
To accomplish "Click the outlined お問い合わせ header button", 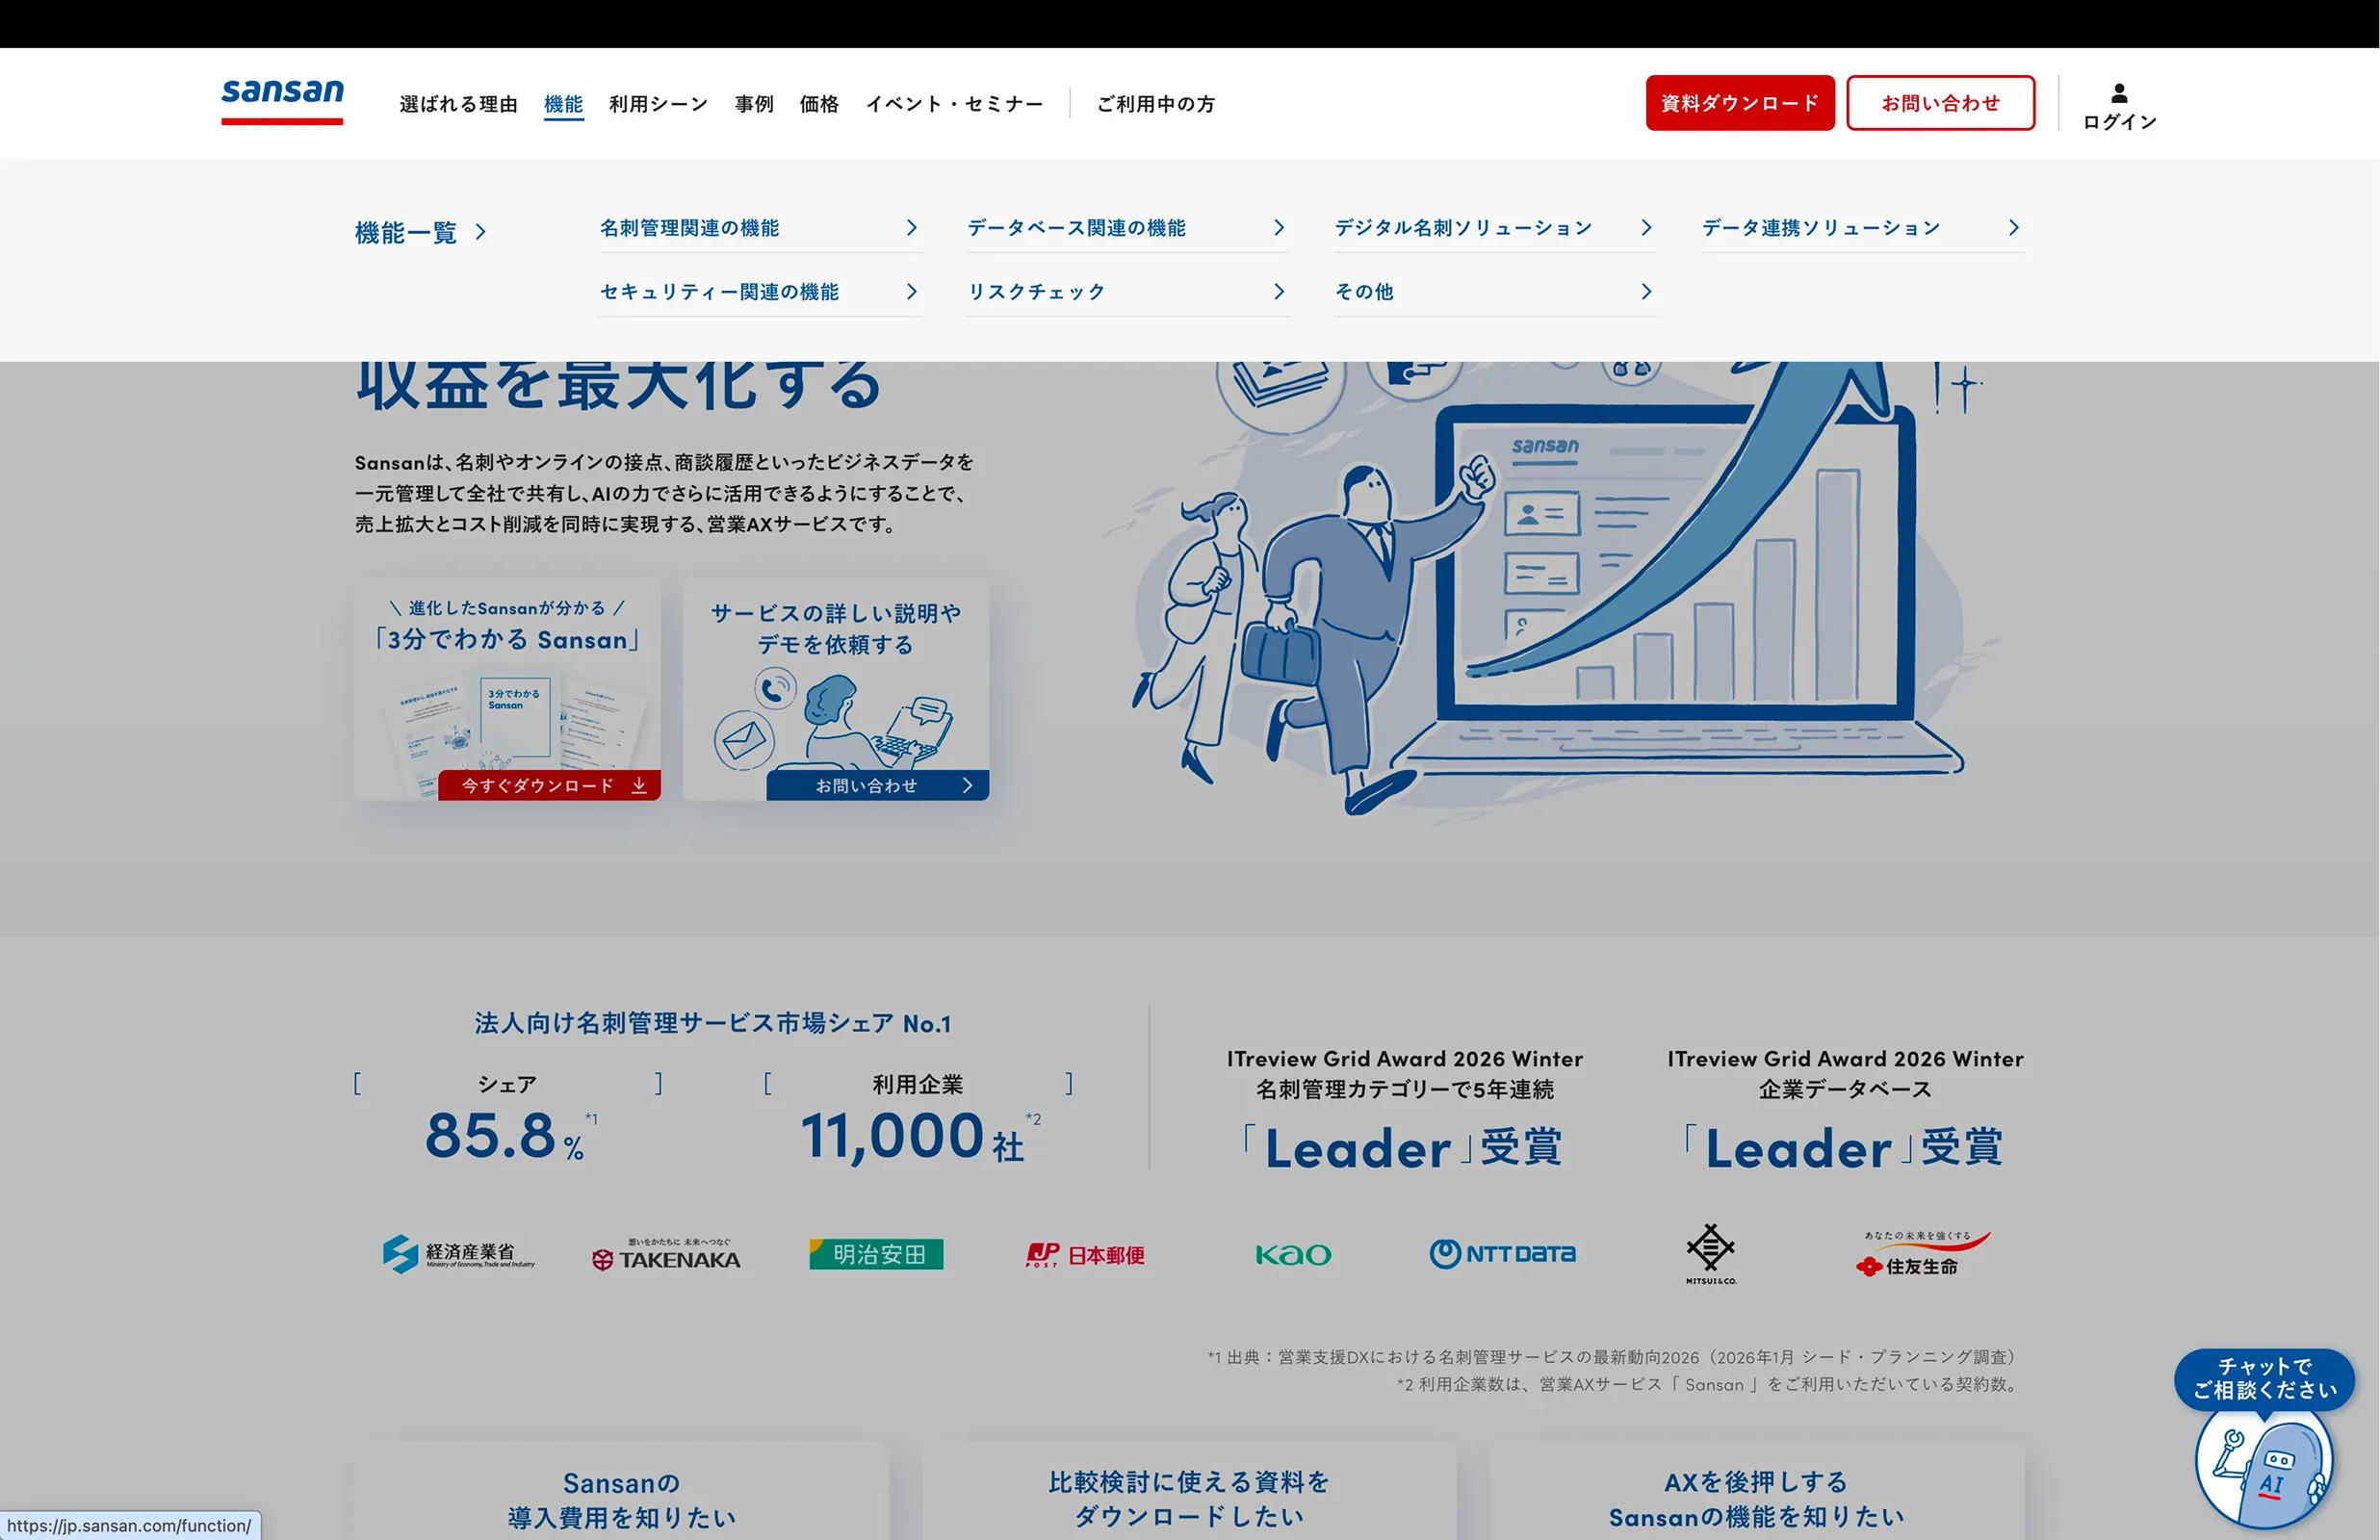I will coord(1940,103).
